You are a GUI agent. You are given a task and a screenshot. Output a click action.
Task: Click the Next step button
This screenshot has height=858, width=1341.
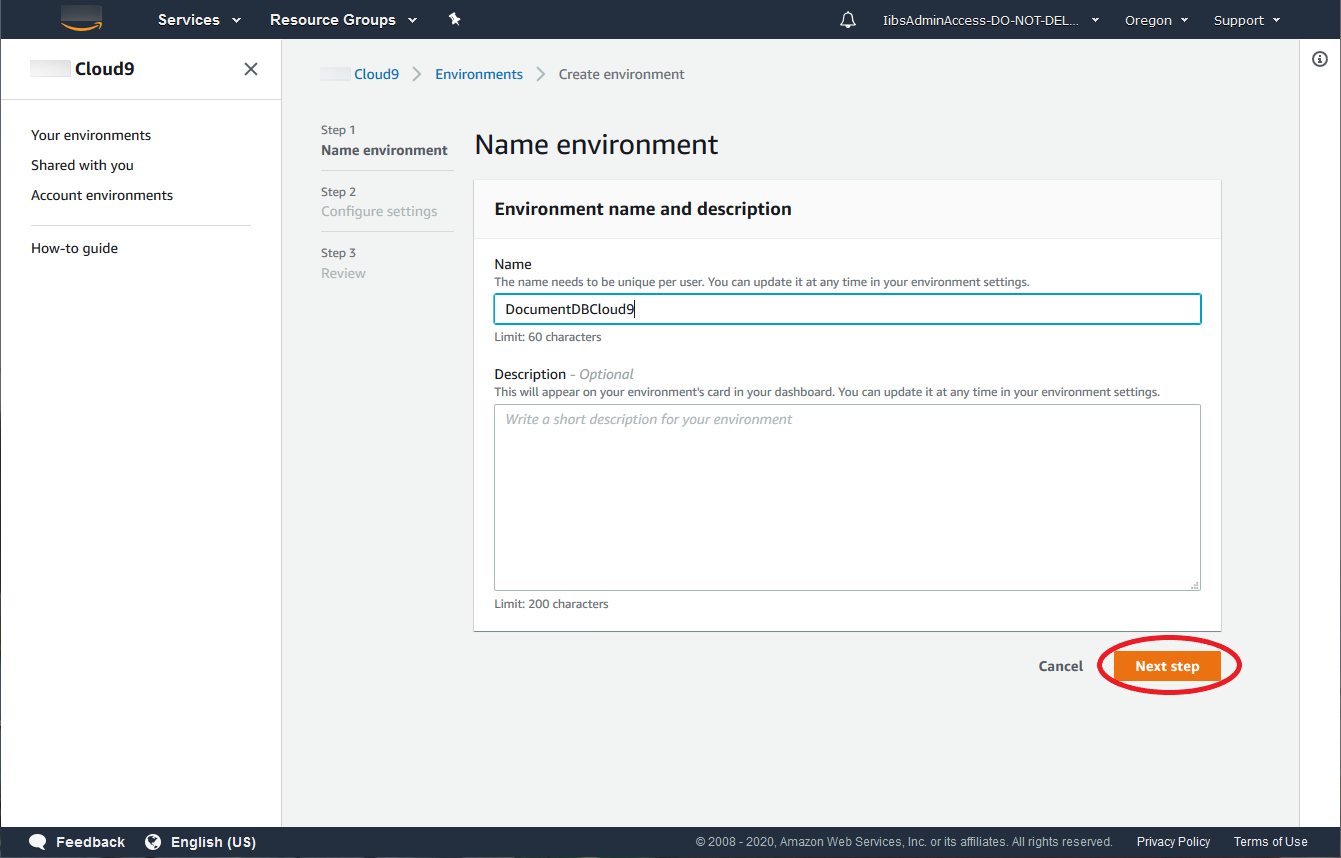tap(1167, 666)
